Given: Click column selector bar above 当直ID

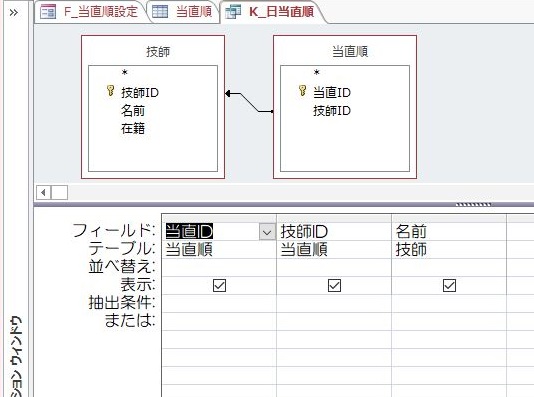Looking at the screenshot, I should coord(219,218).
